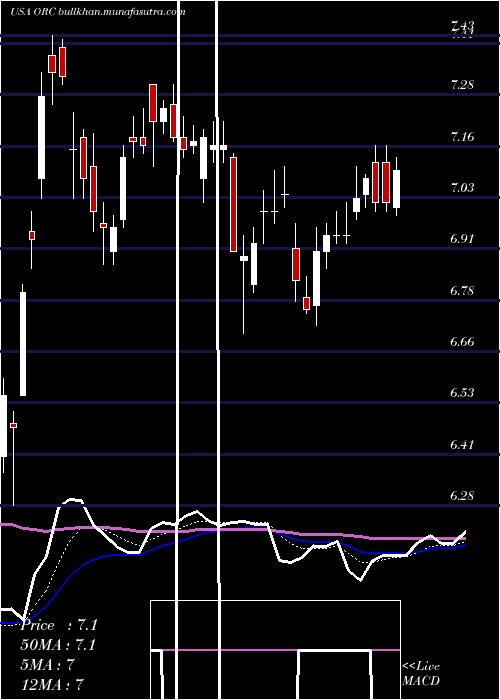
Task: Open the '<<Live MACD' label
Action: [421, 674]
